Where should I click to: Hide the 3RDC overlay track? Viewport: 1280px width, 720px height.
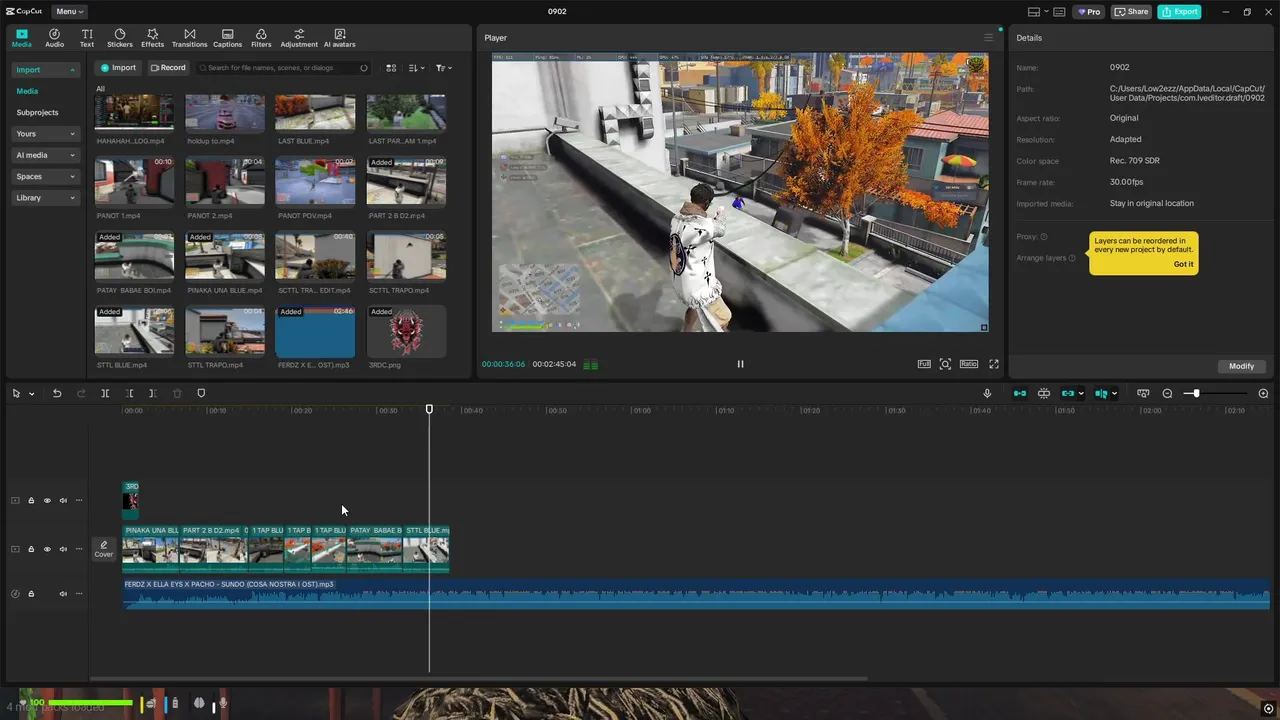[47, 501]
